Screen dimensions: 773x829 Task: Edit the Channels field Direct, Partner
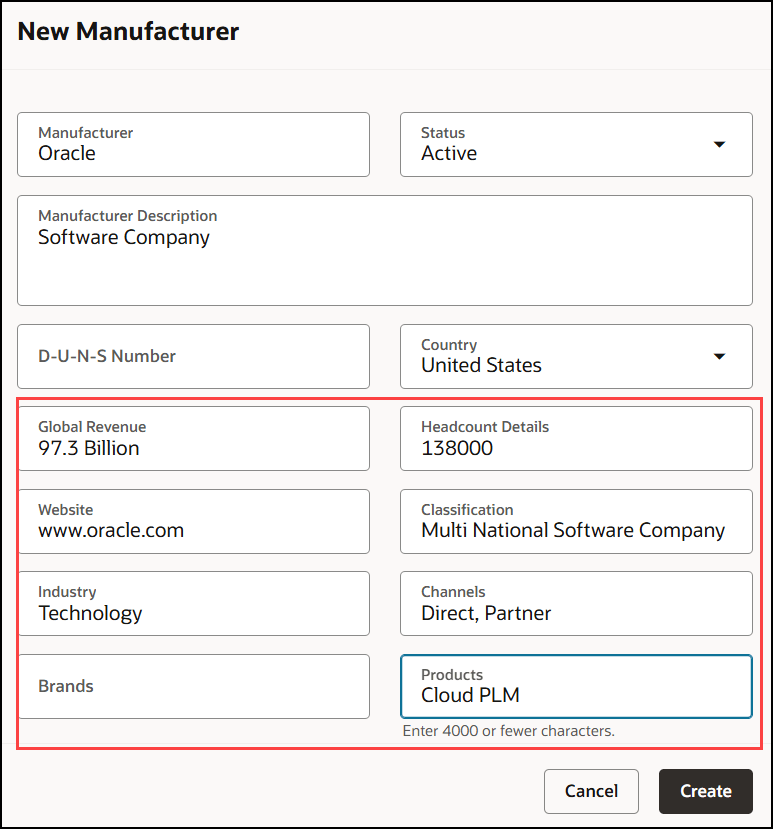click(x=576, y=603)
